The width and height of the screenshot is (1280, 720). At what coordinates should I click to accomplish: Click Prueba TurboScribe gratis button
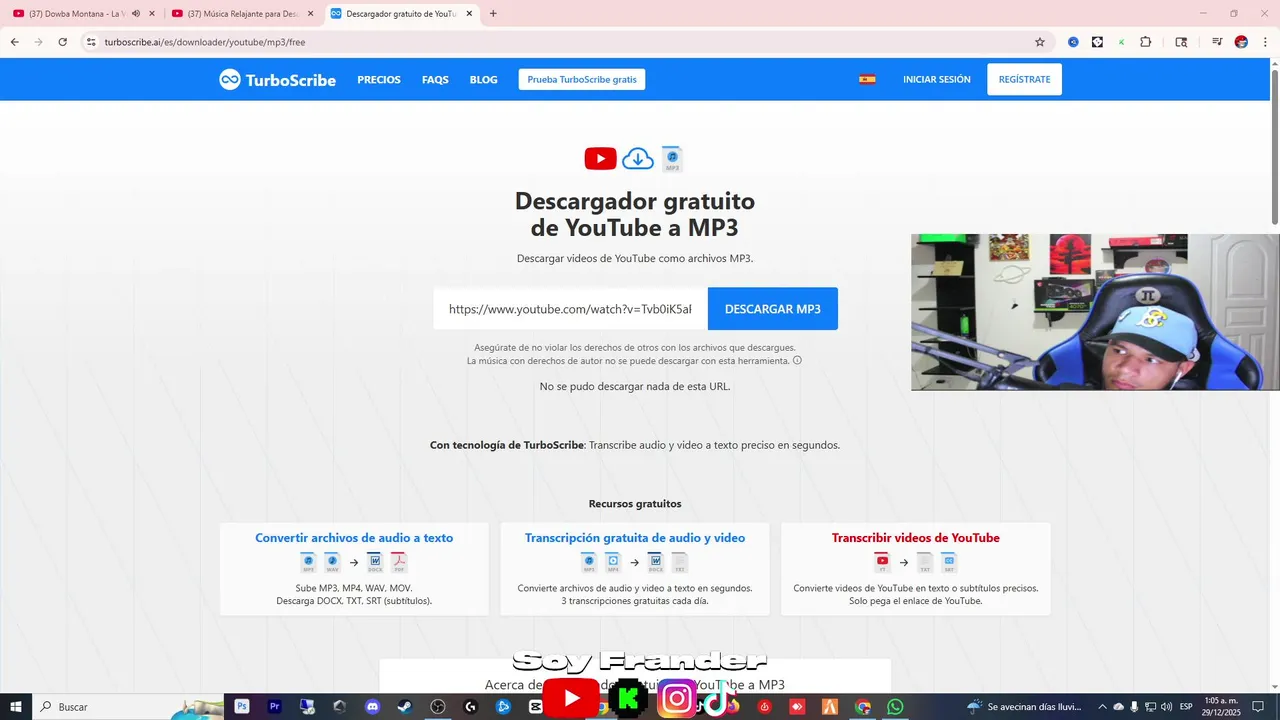(582, 80)
